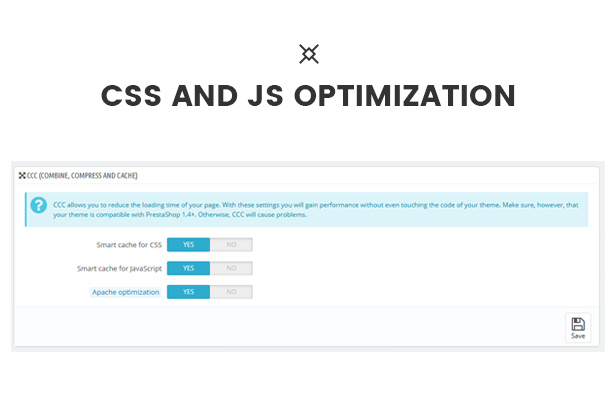Turn off Apache optimization with NO
The image size is (616, 408).
coord(231,292)
